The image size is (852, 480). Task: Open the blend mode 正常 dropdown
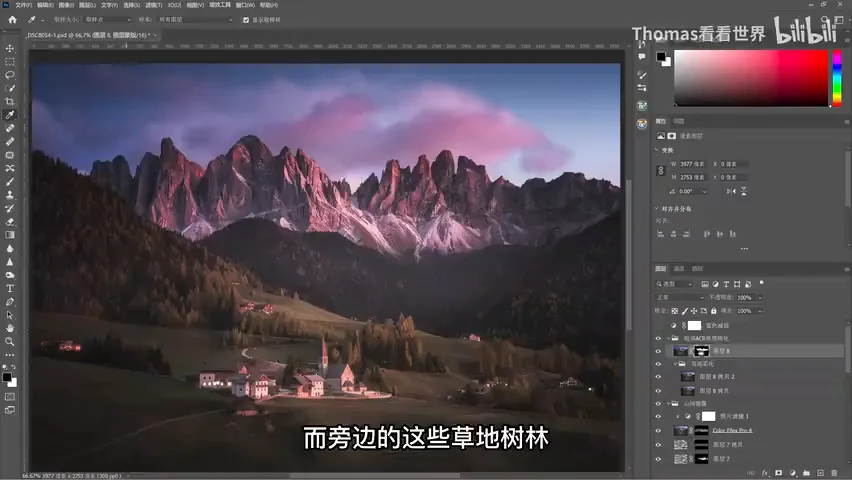click(680, 297)
